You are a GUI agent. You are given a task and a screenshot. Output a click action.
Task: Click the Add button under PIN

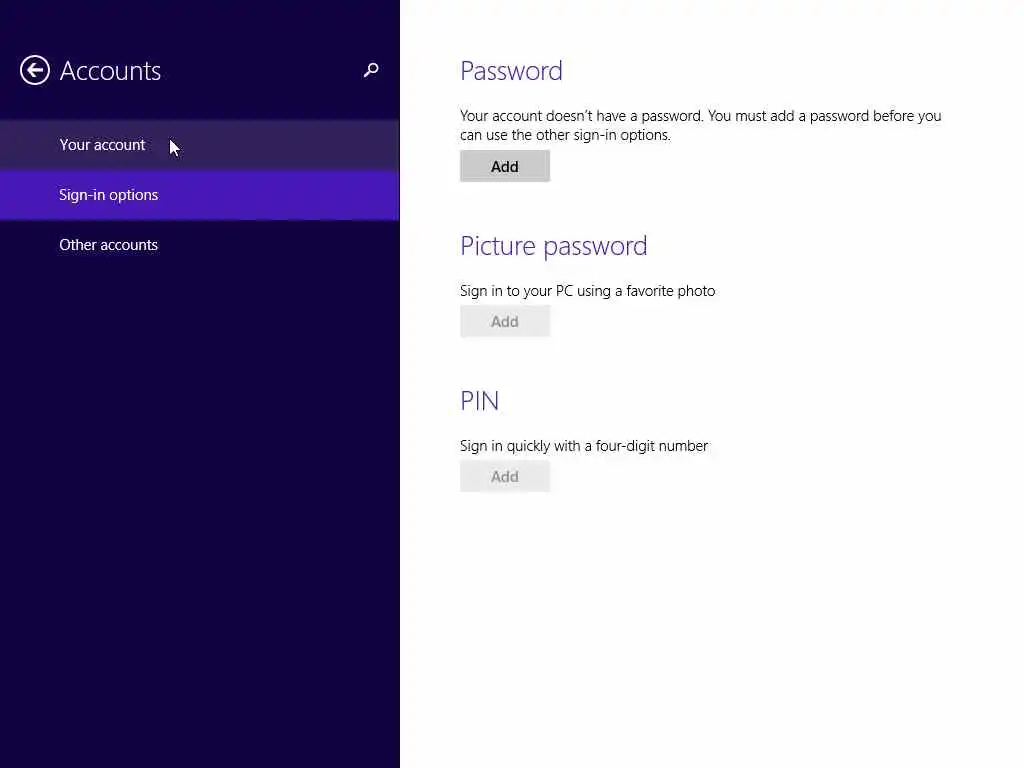(x=505, y=477)
